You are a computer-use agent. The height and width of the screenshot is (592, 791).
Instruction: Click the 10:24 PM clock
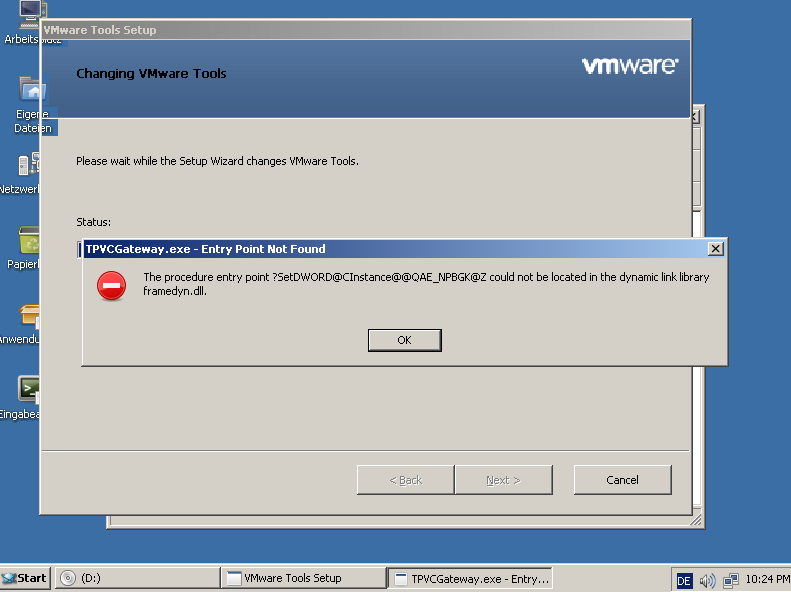pos(767,579)
